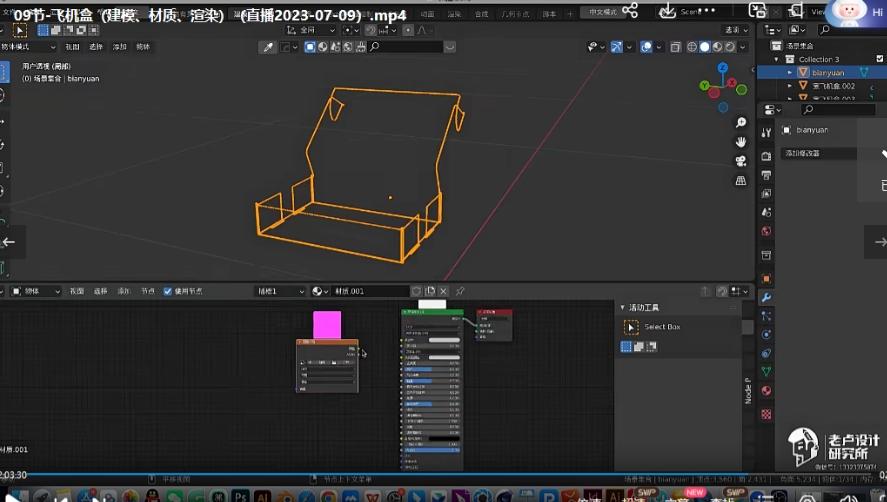This screenshot has width=887, height=502.
Task: Click the magenta color preview on node
Action: pos(327,324)
